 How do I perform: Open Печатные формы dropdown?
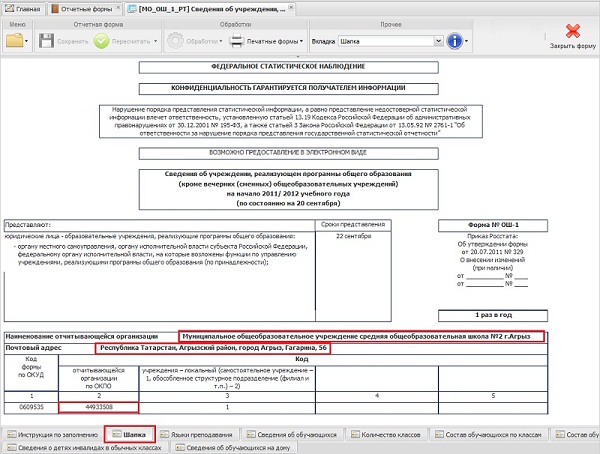pyautogui.click(x=302, y=41)
